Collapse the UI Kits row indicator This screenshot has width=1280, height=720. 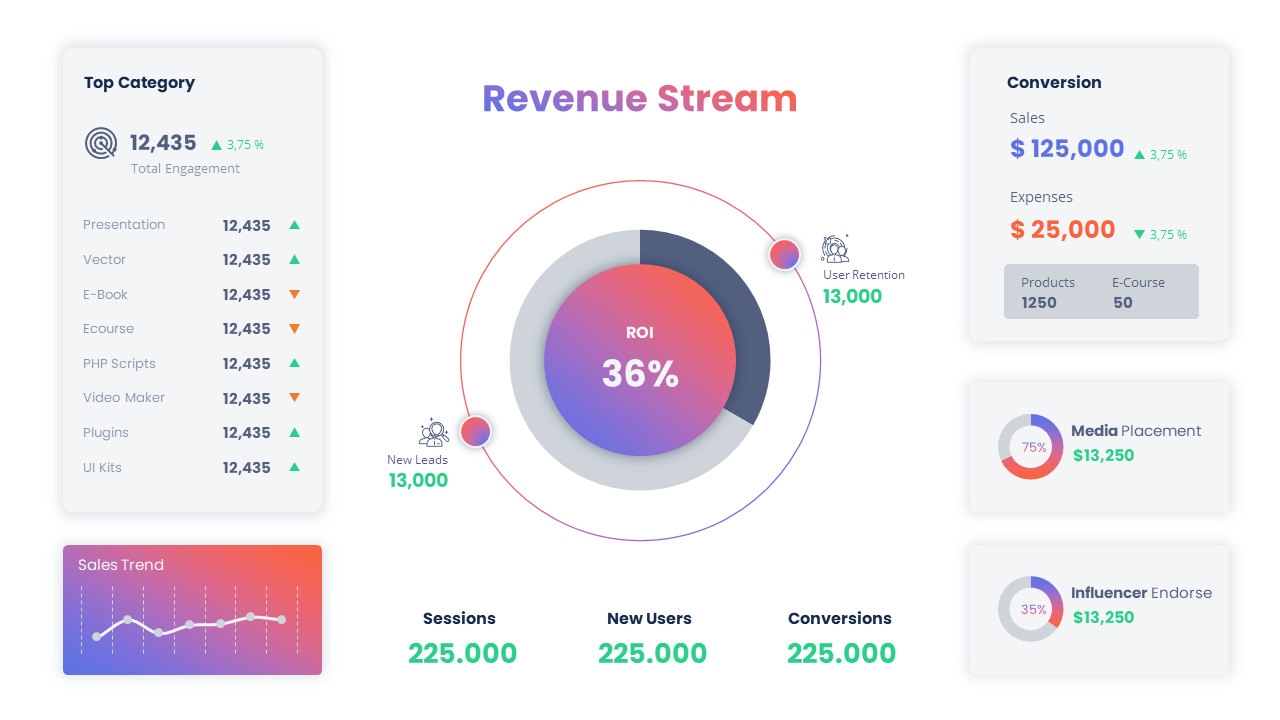[293, 466]
